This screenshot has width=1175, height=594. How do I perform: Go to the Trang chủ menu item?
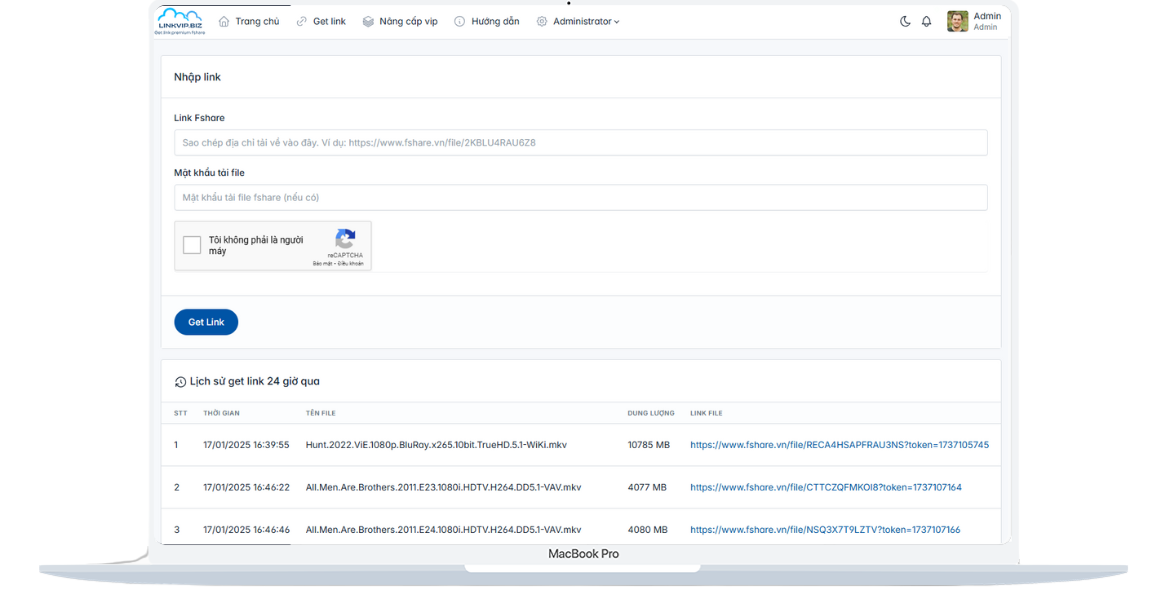click(x=257, y=21)
